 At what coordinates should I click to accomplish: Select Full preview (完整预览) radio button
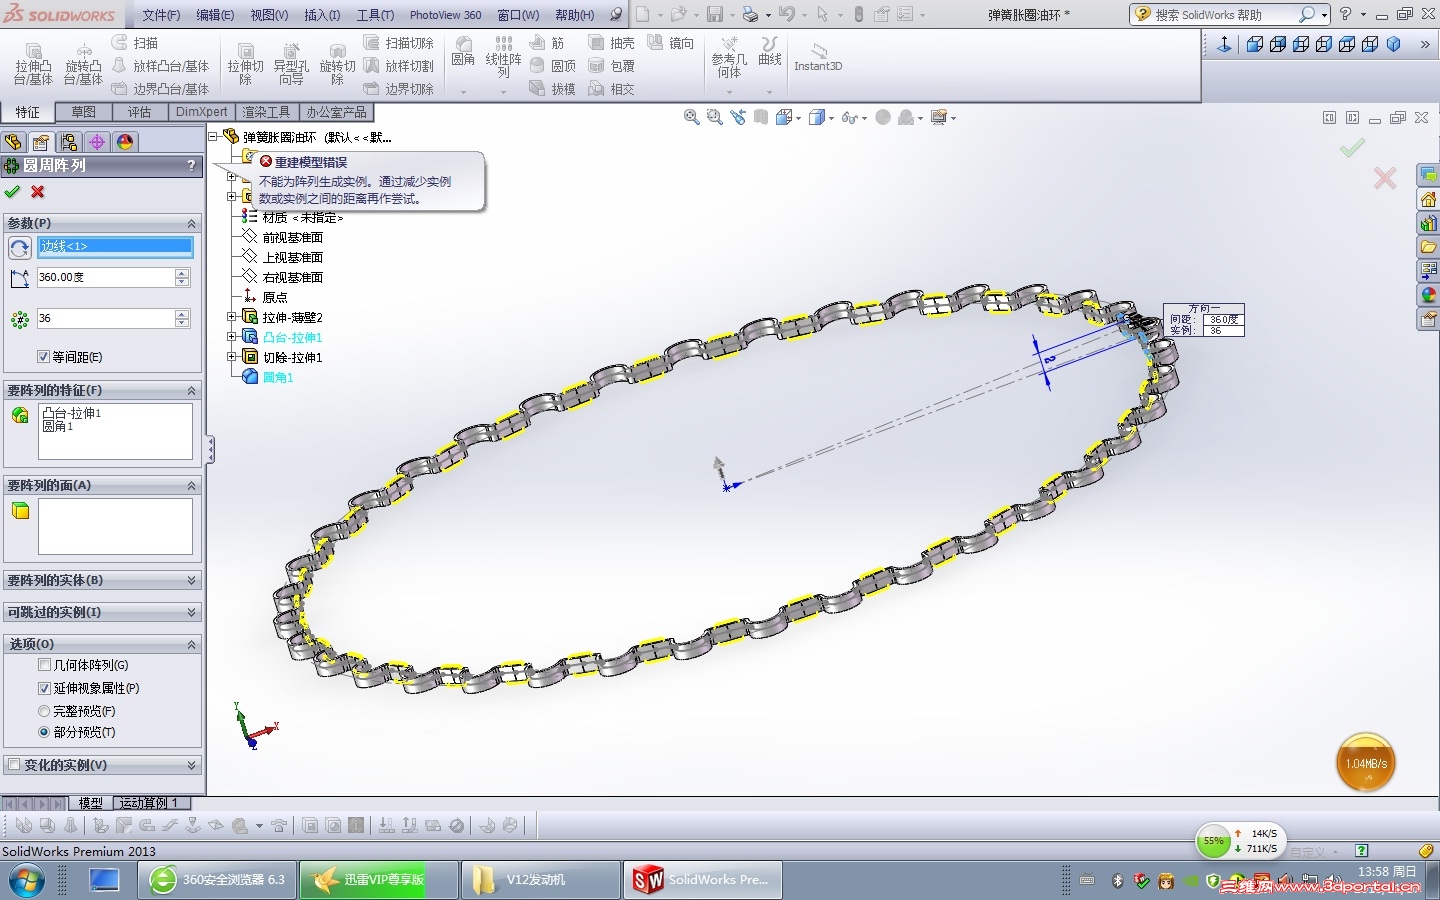[44, 711]
